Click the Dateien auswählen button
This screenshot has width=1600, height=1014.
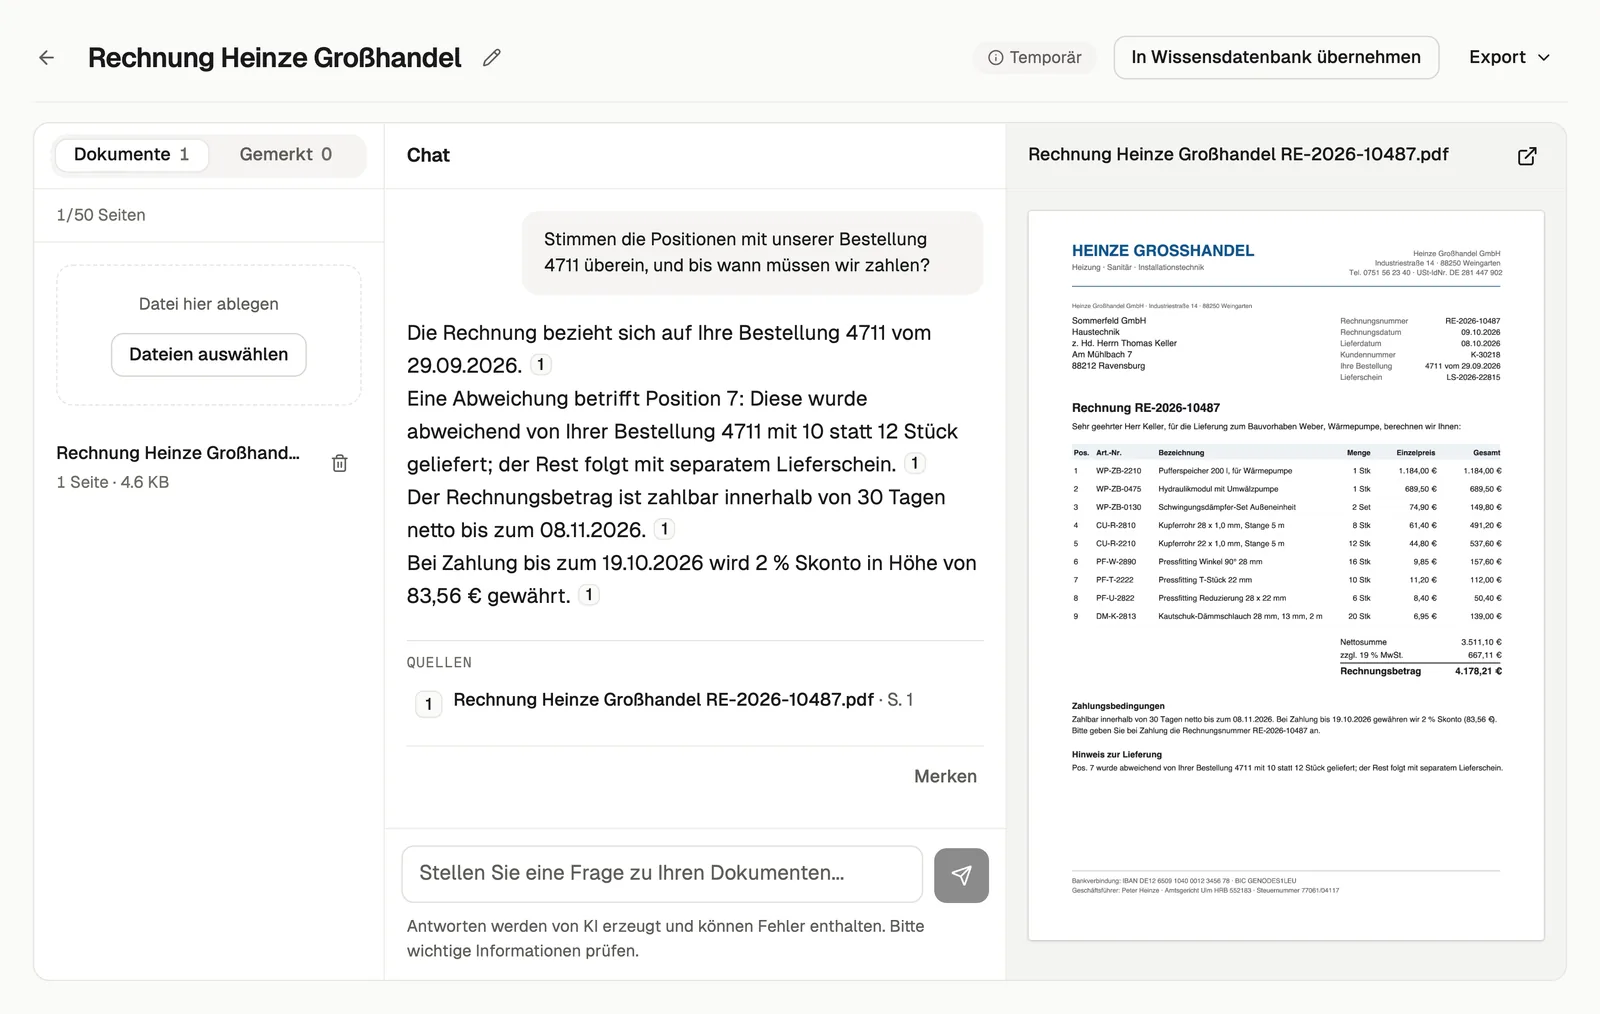[208, 355]
